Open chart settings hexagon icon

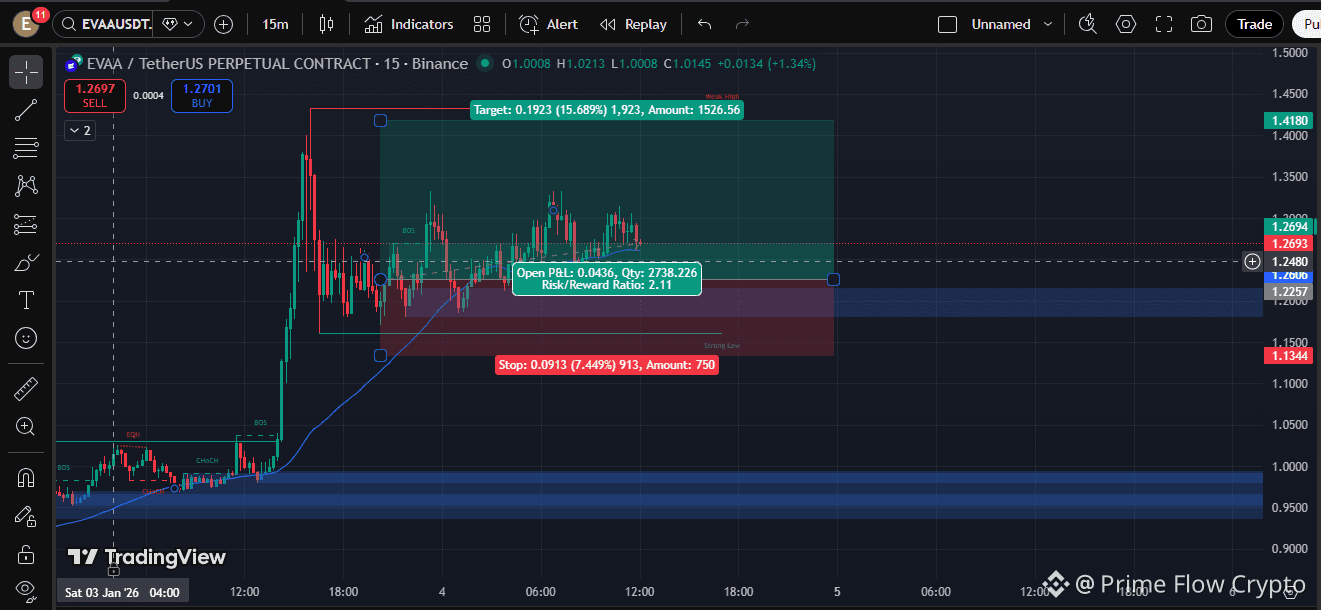[x=1126, y=24]
